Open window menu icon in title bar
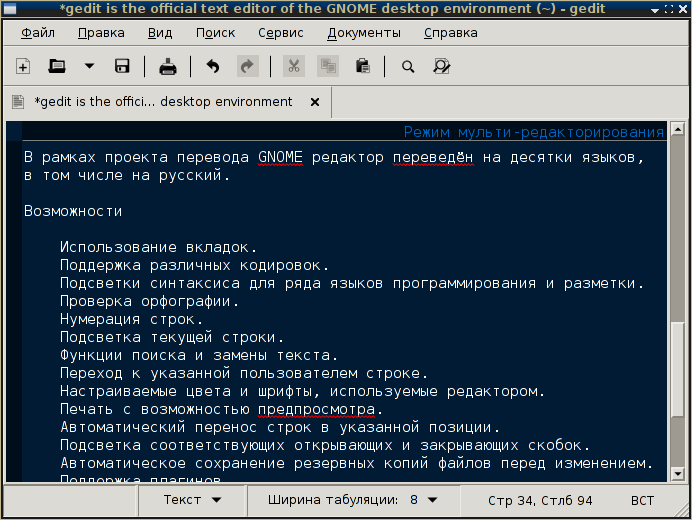Image resolution: width=692 pixels, height=520 pixels. (x=9, y=9)
